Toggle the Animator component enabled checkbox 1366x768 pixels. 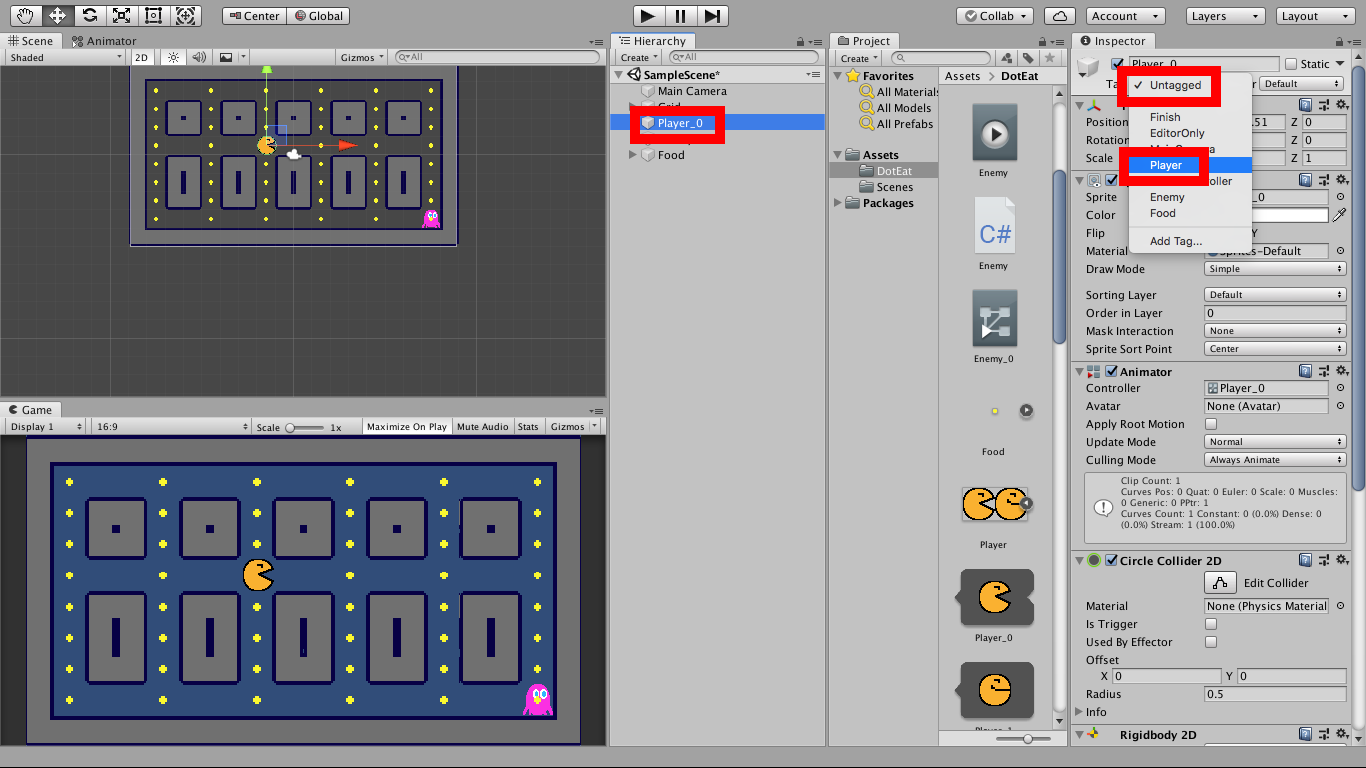[x=1111, y=372]
